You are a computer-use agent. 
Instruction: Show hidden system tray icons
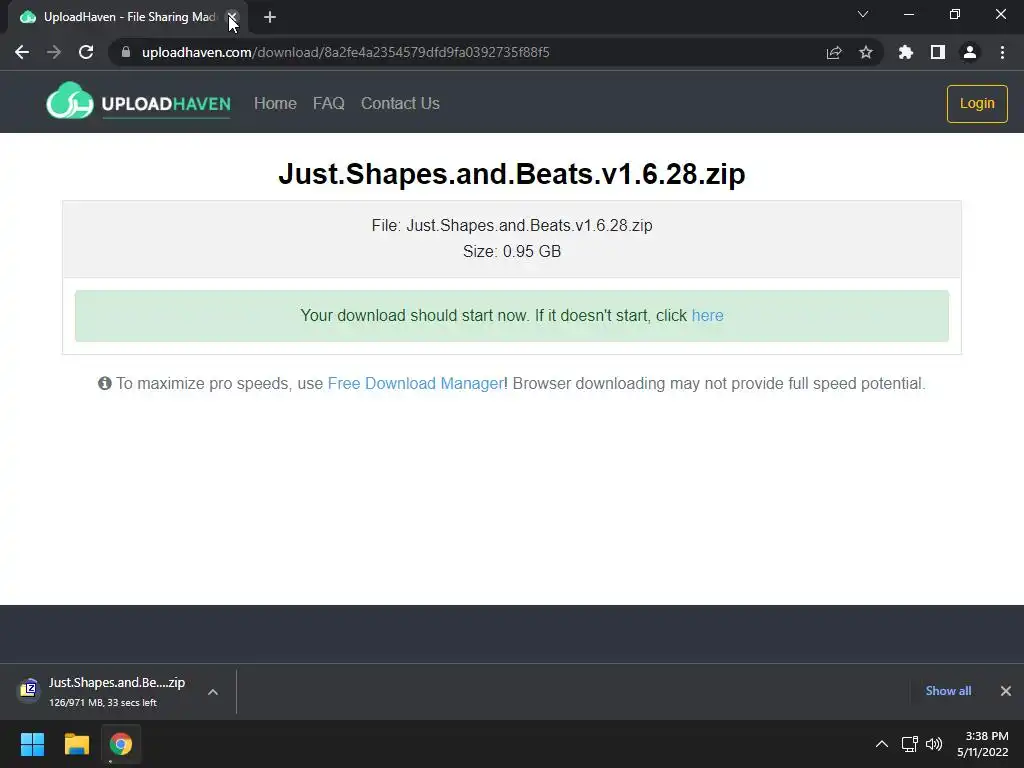click(882, 744)
